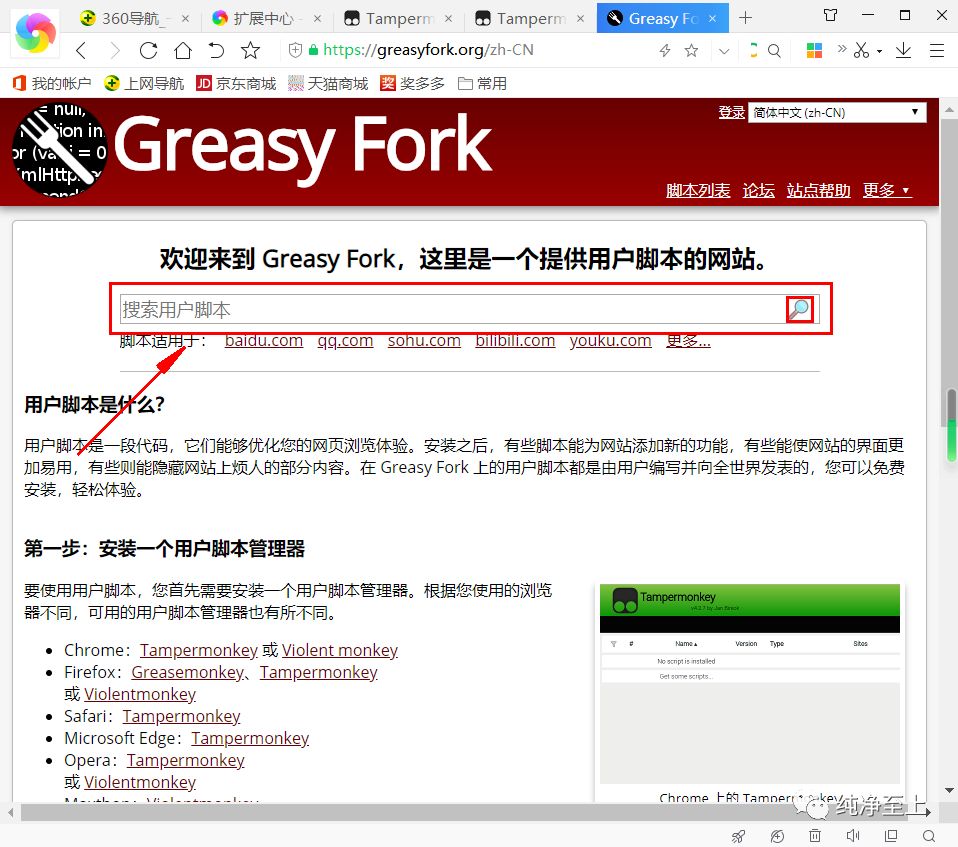Viewport: 958px width, 847px height.
Task: Show more extensions with the chevron icon
Action: tap(842, 48)
